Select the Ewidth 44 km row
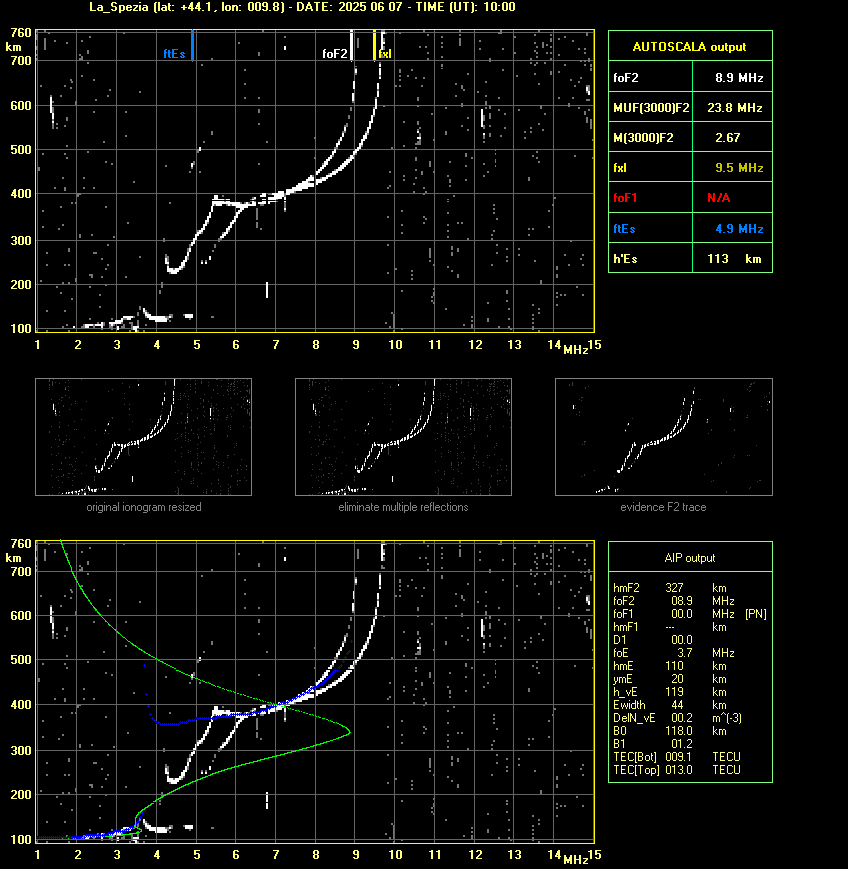The width and height of the screenshot is (848, 869). click(x=670, y=705)
